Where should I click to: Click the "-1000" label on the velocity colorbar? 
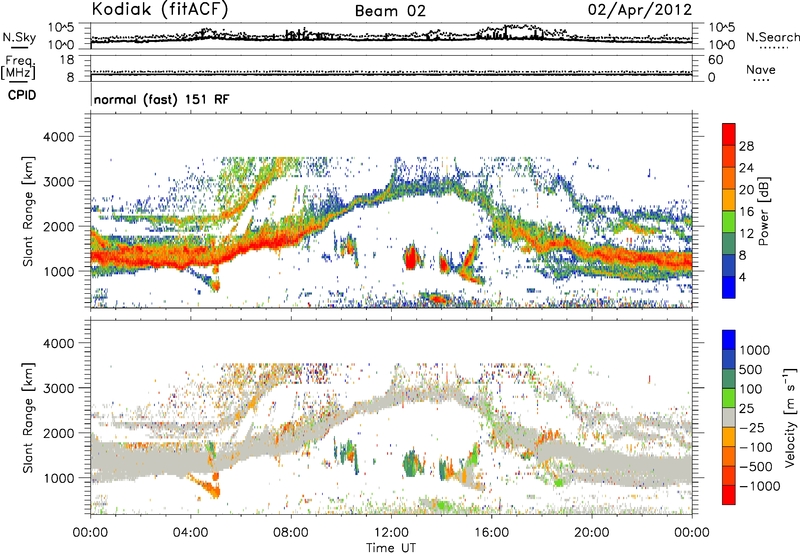[x=760, y=486]
